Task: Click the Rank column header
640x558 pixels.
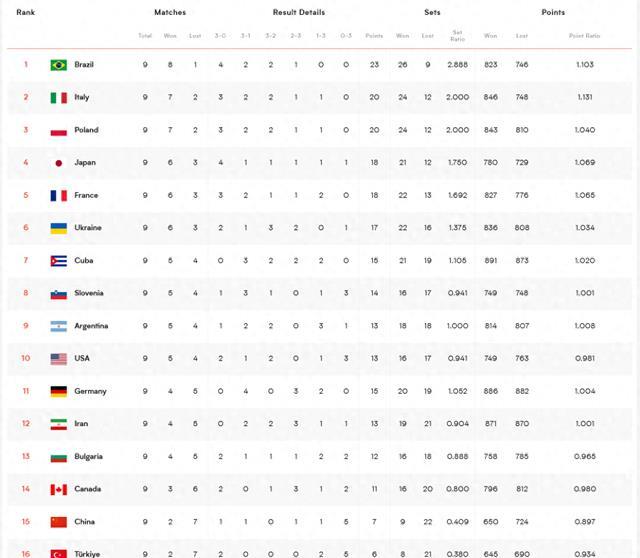Action: point(26,13)
